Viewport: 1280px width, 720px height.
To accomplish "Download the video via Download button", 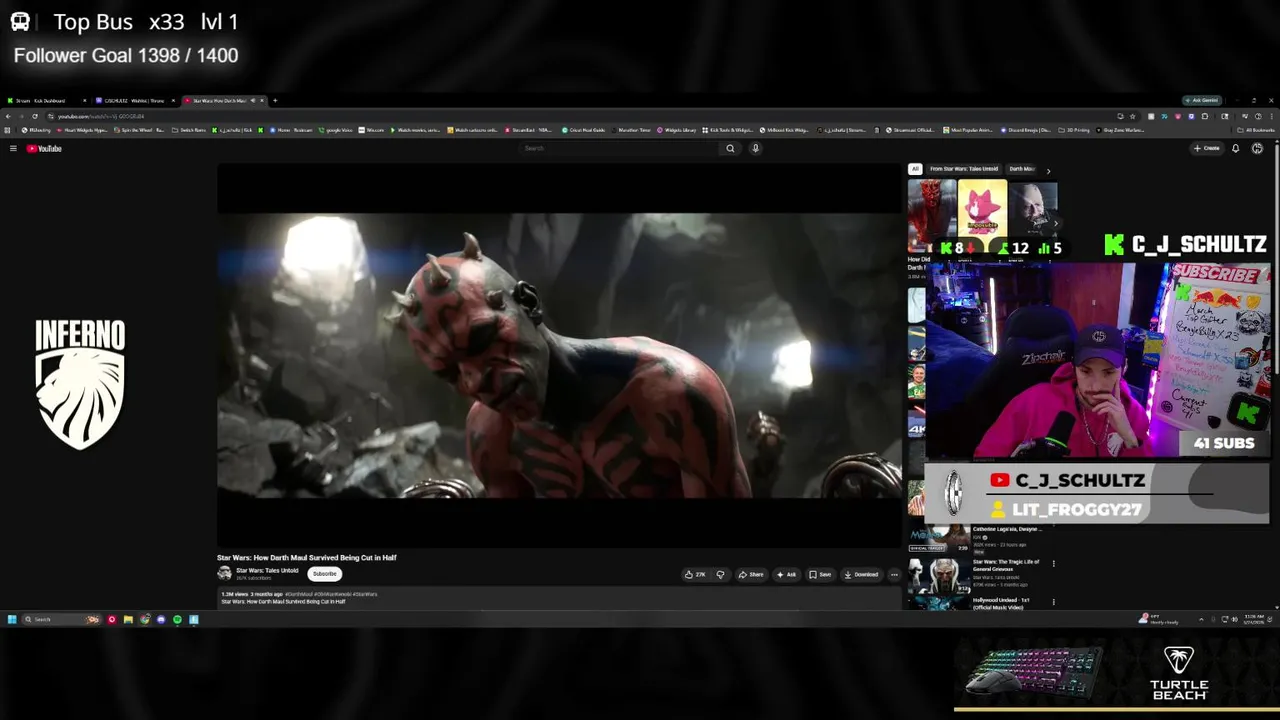I will point(861,574).
